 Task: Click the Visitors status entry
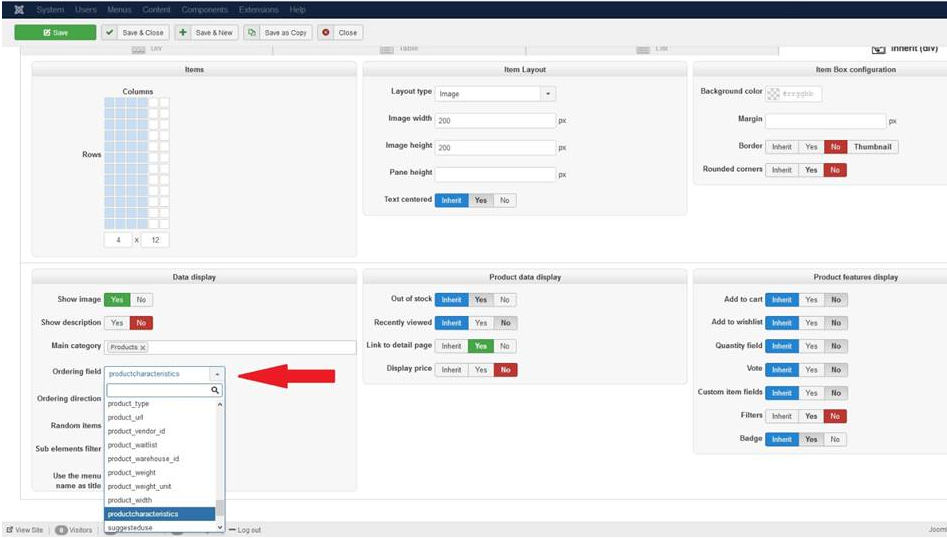click(x=74, y=530)
